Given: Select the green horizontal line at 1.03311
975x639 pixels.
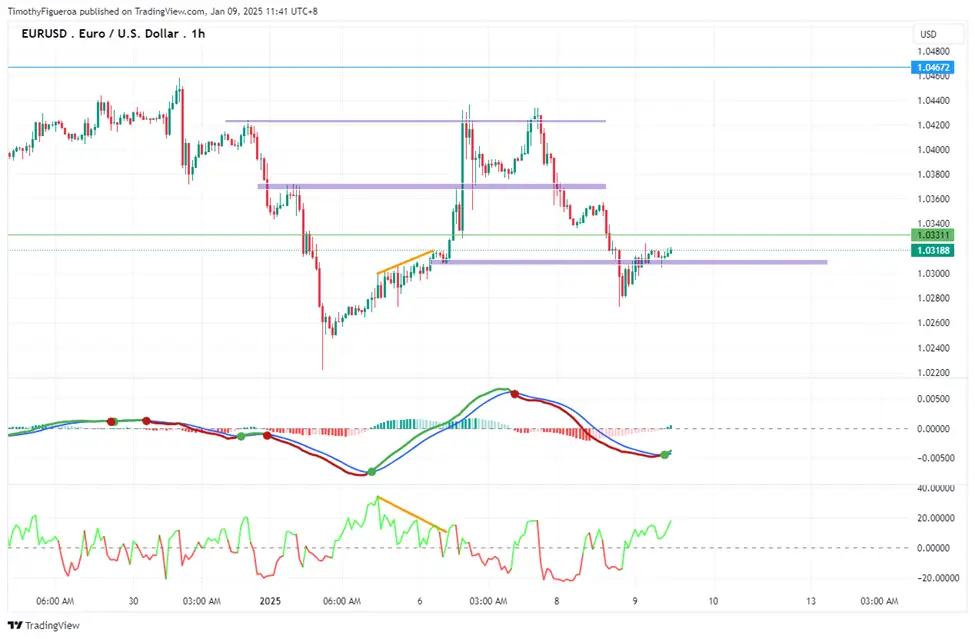Looking at the screenshot, I should pyautogui.click(x=459, y=235).
